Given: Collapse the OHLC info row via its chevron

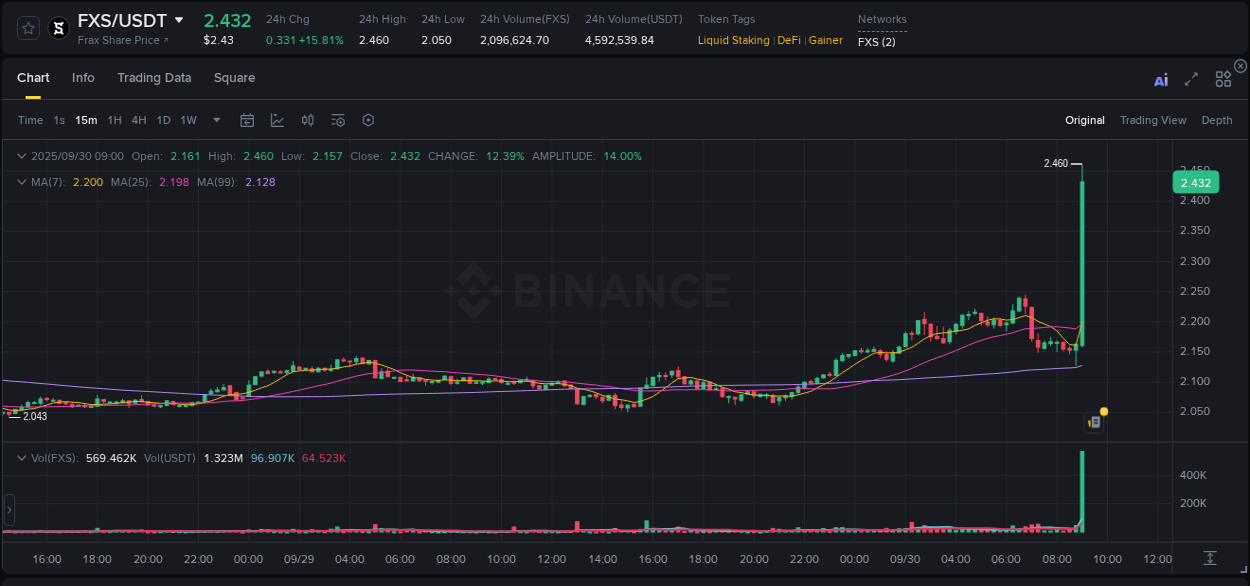Looking at the screenshot, I should (x=22, y=156).
